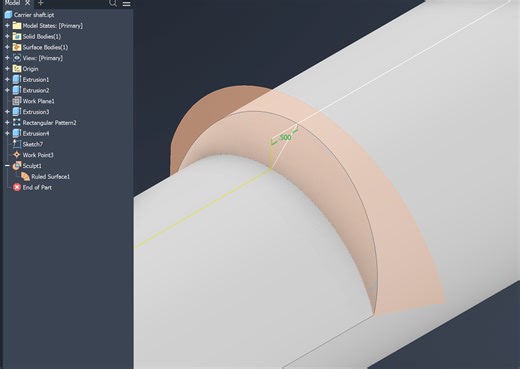Click the green .500 dimension in viewport
This screenshot has width=520, height=369.
tap(285, 137)
